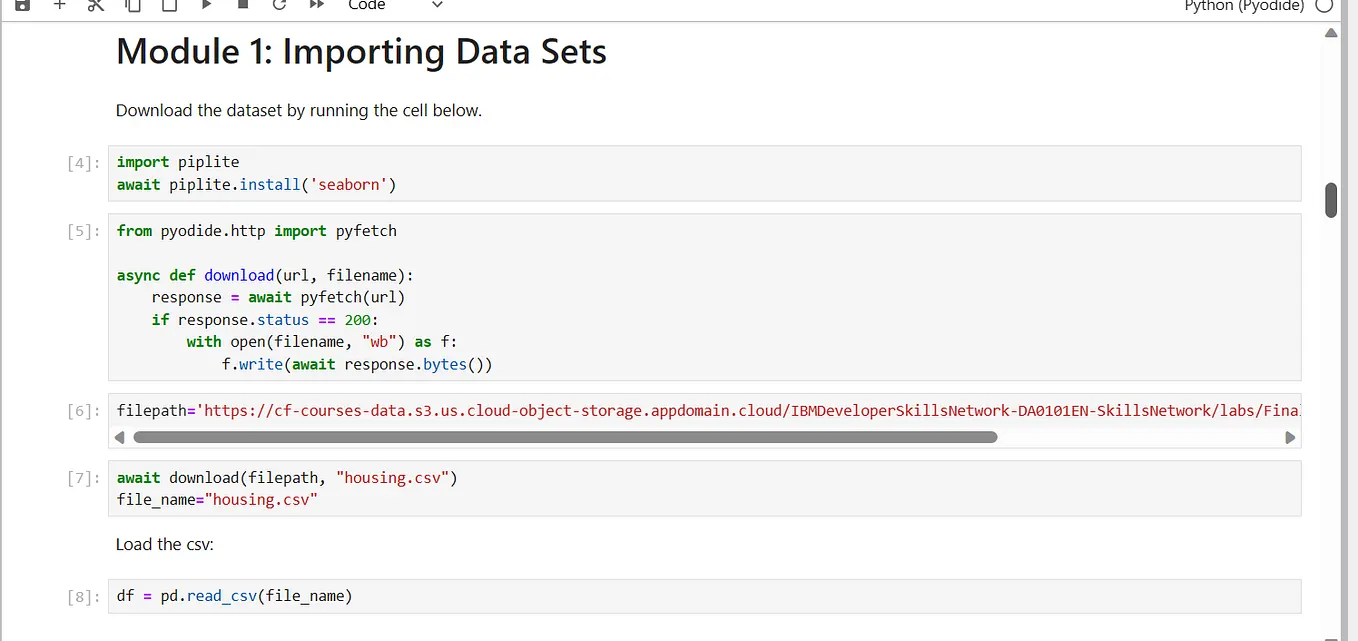Cut the selected cell
1358x641 pixels.
[x=95, y=6]
